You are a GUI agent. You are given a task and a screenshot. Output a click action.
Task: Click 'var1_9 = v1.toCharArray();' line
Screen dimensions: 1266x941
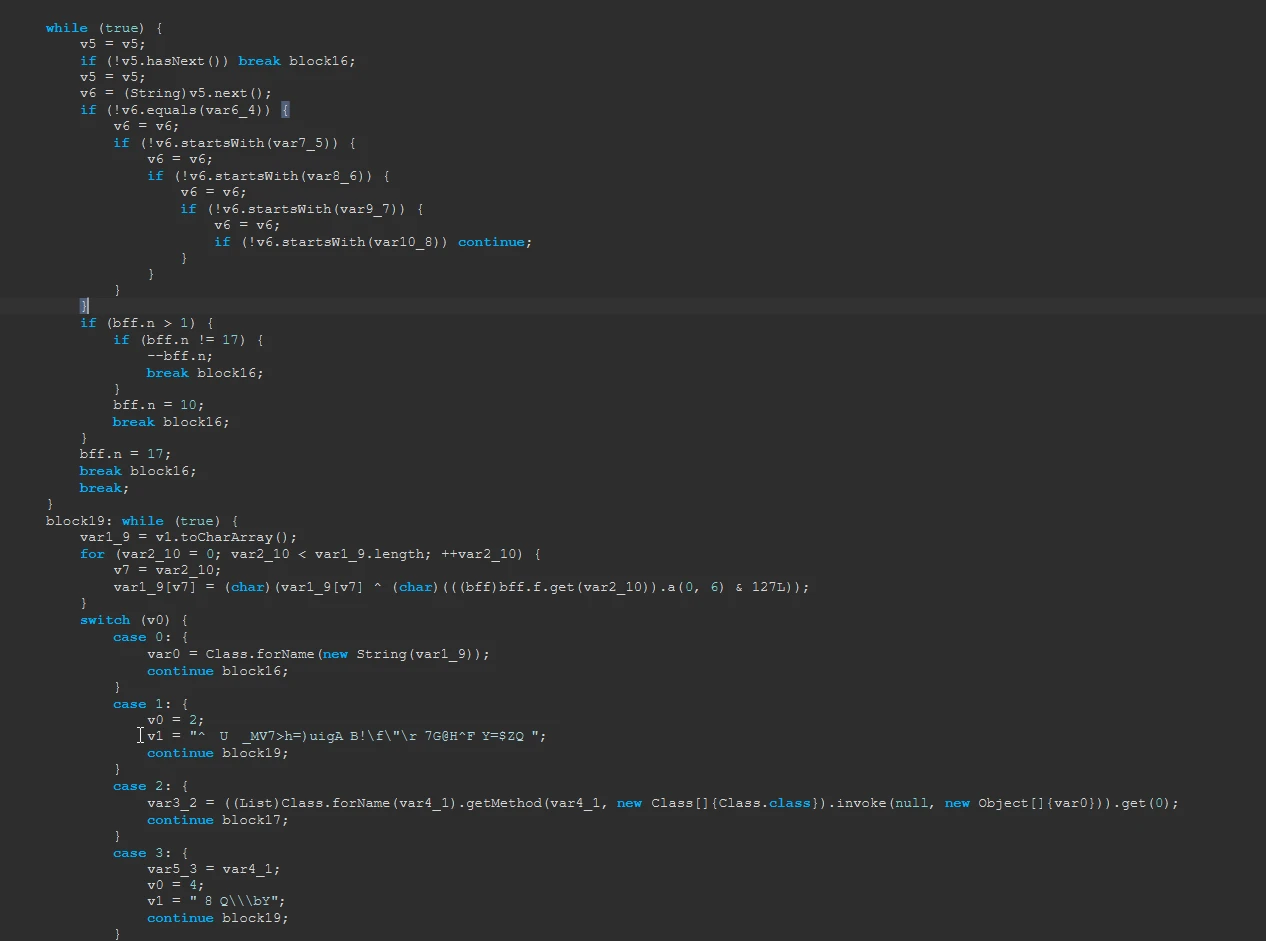tap(189, 537)
